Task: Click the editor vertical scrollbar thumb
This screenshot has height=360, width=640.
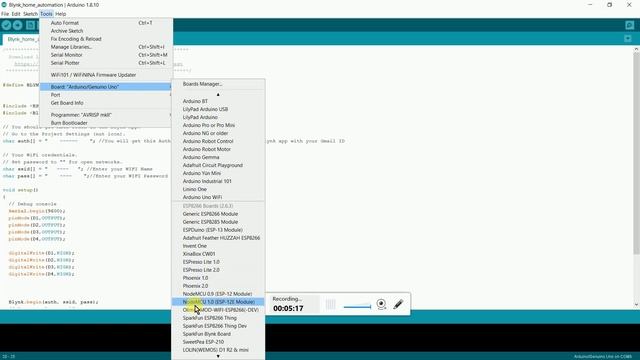Action: point(636,154)
